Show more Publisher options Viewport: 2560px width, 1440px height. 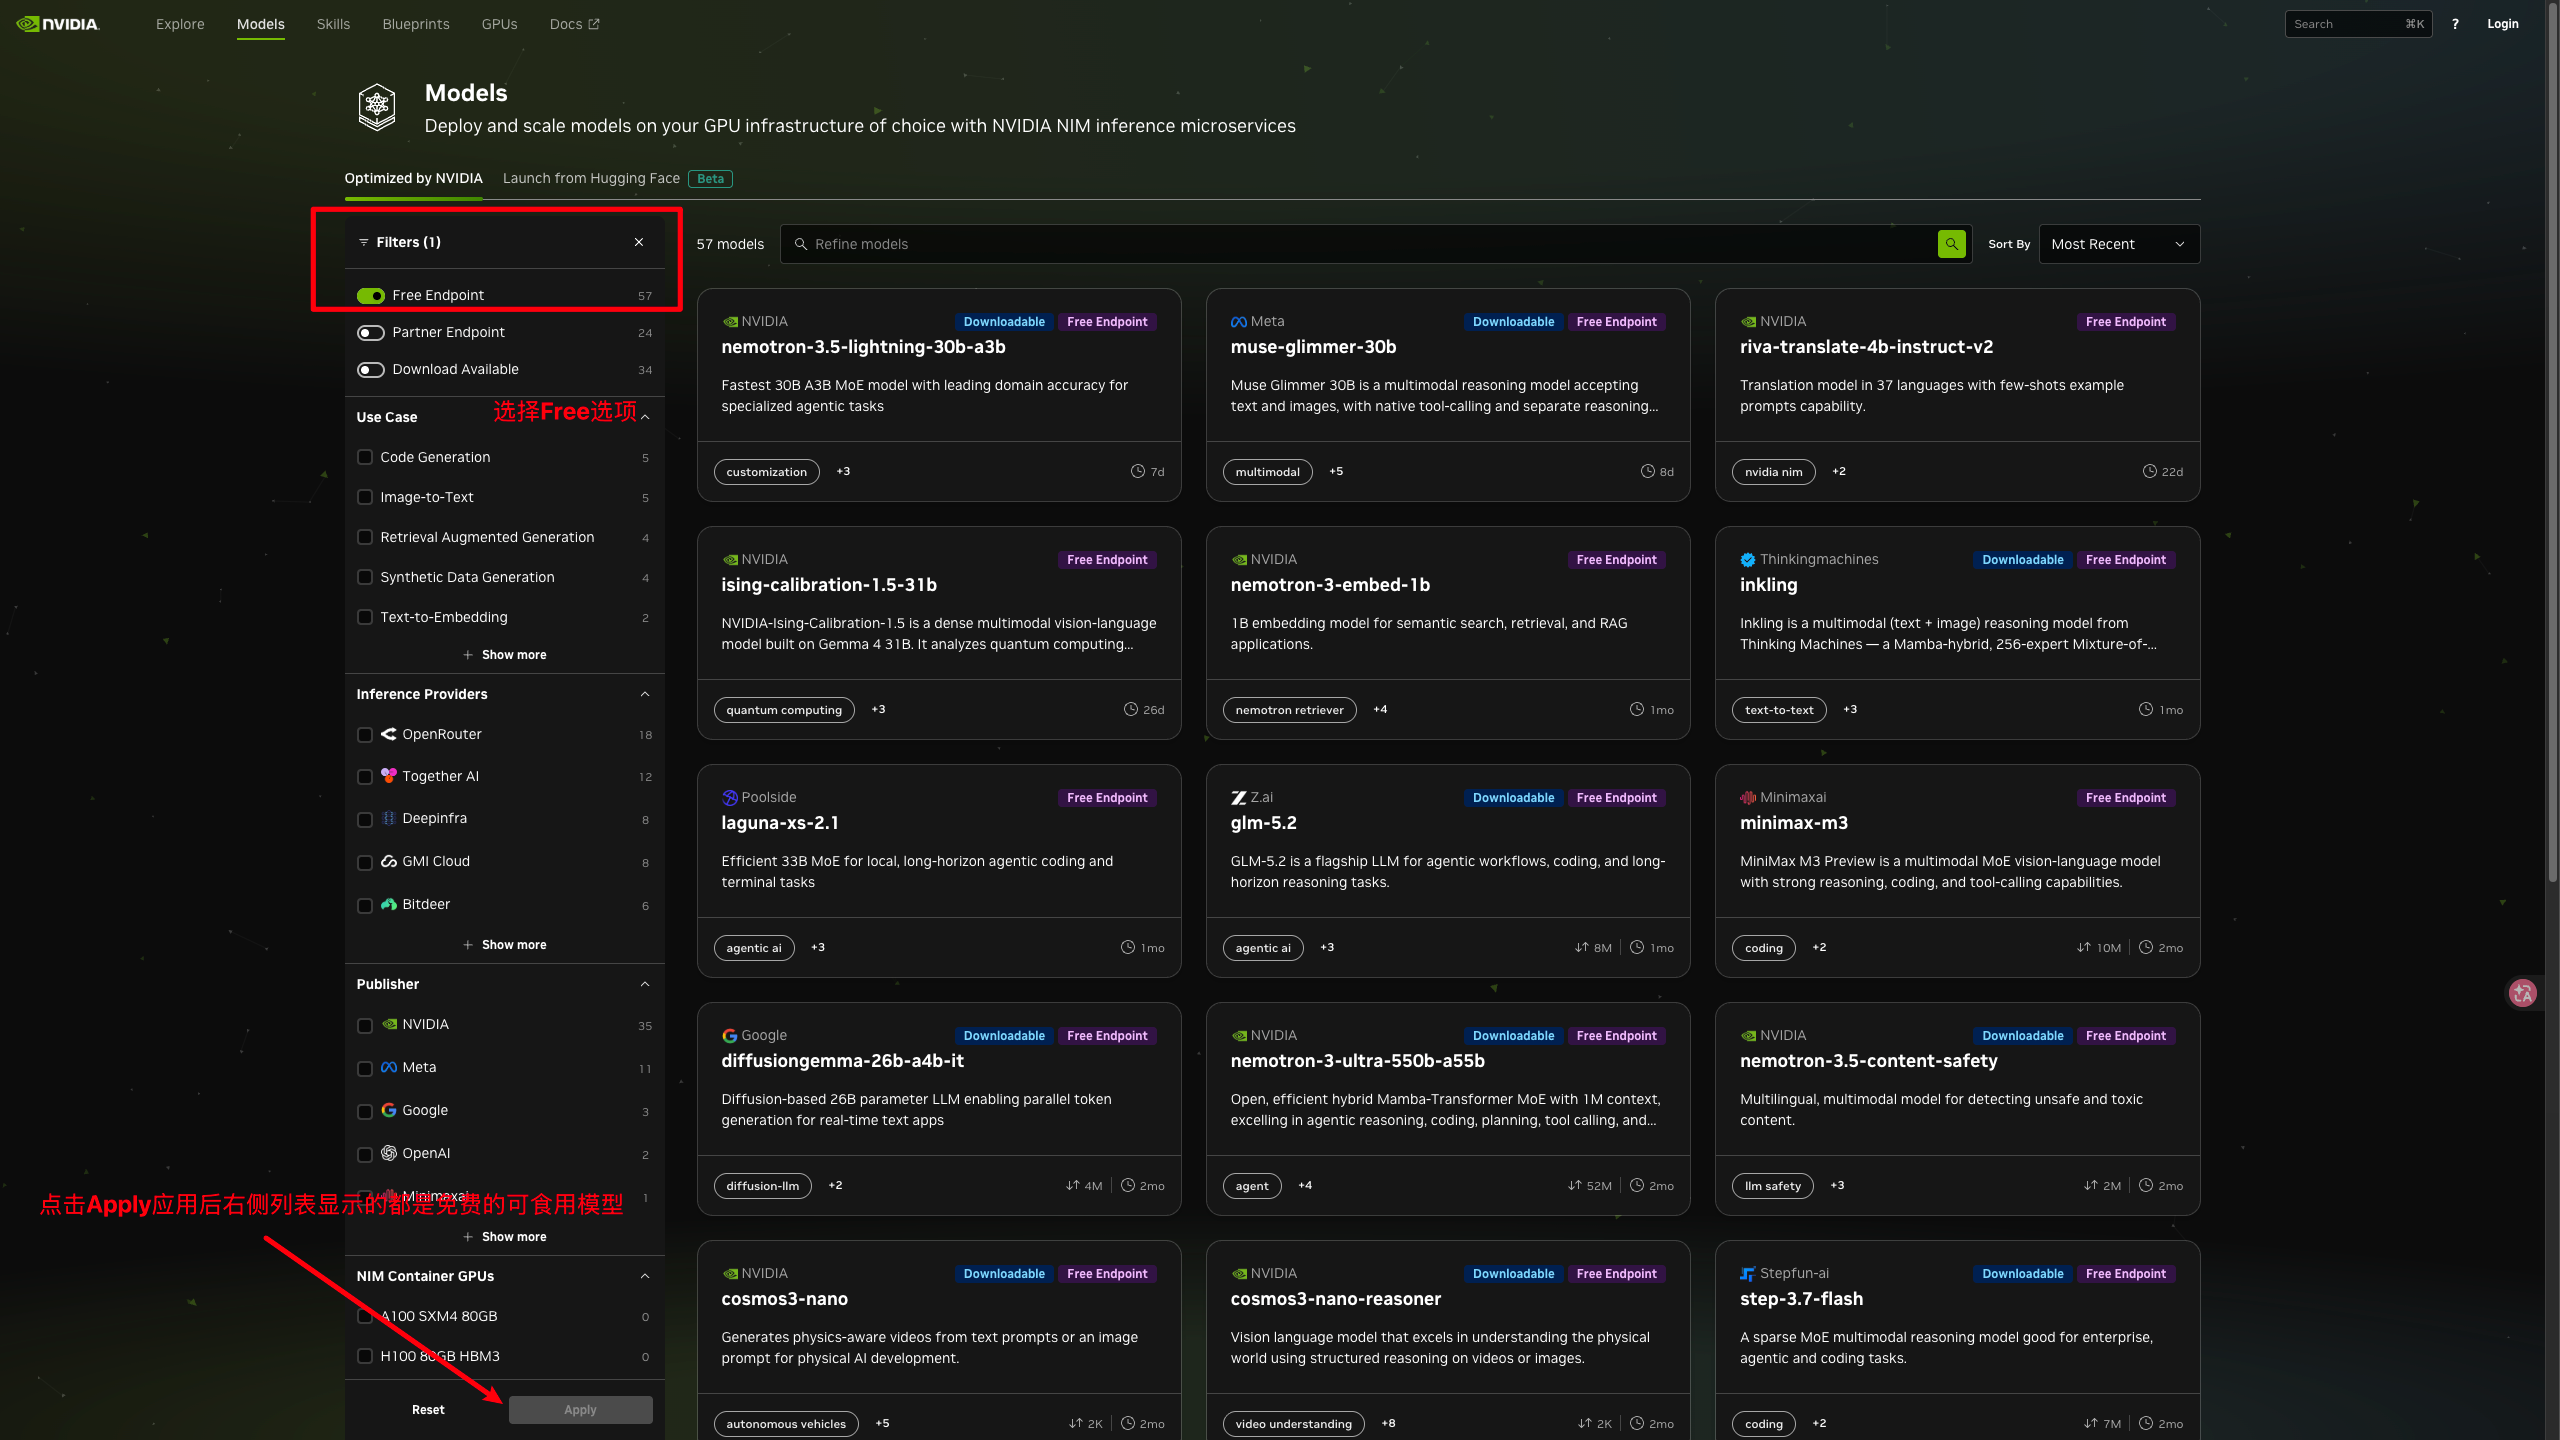coord(505,1237)
